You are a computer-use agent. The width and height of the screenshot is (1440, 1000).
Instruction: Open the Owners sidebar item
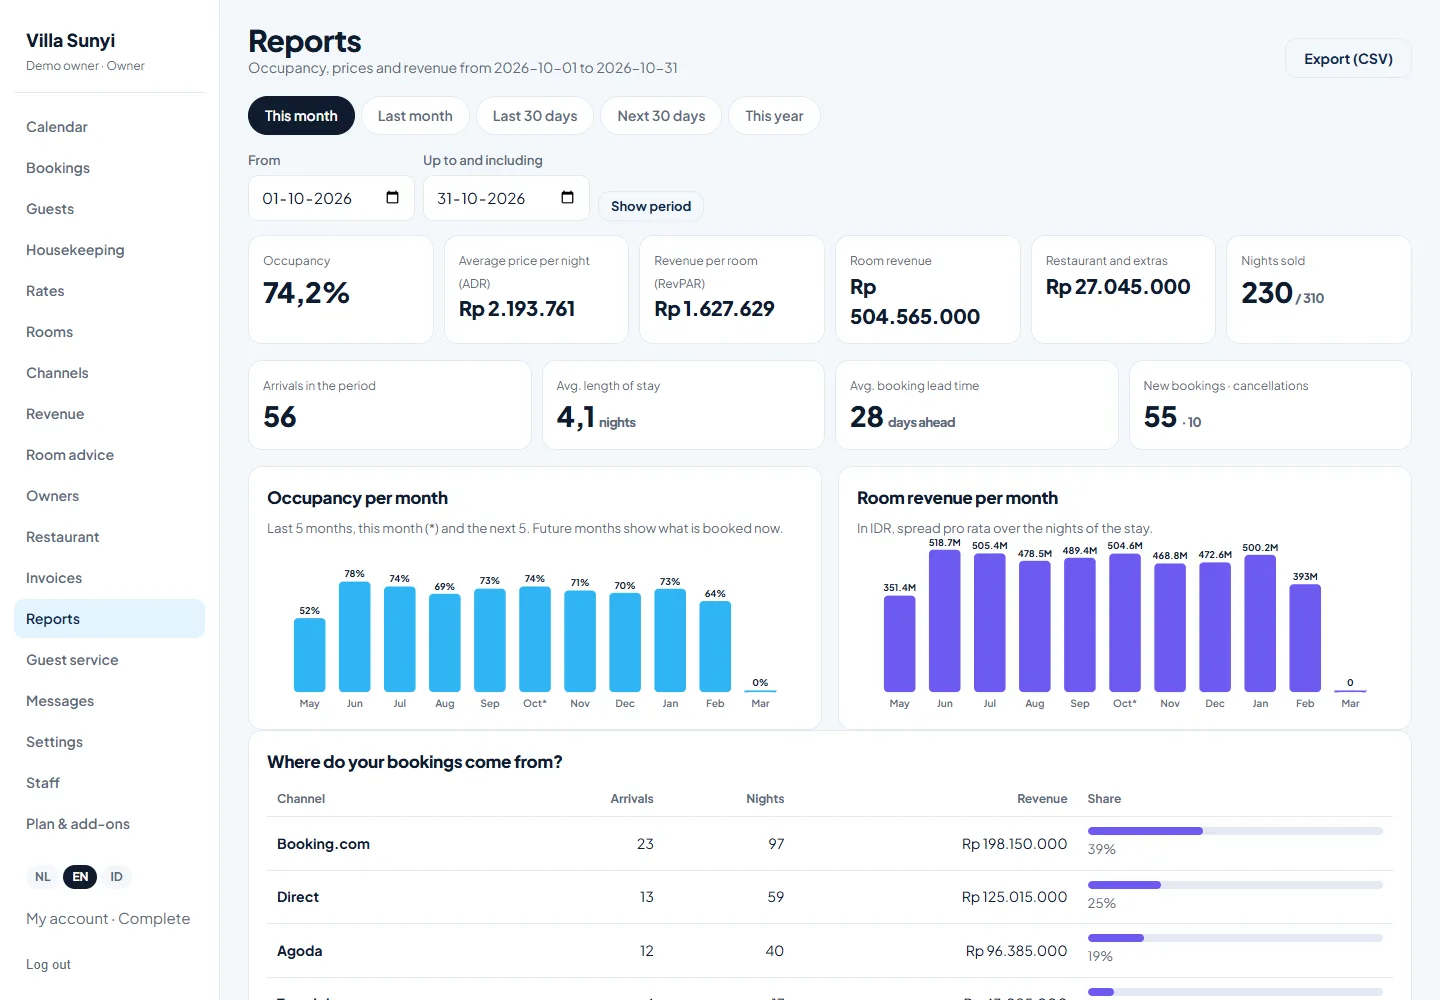110,496
